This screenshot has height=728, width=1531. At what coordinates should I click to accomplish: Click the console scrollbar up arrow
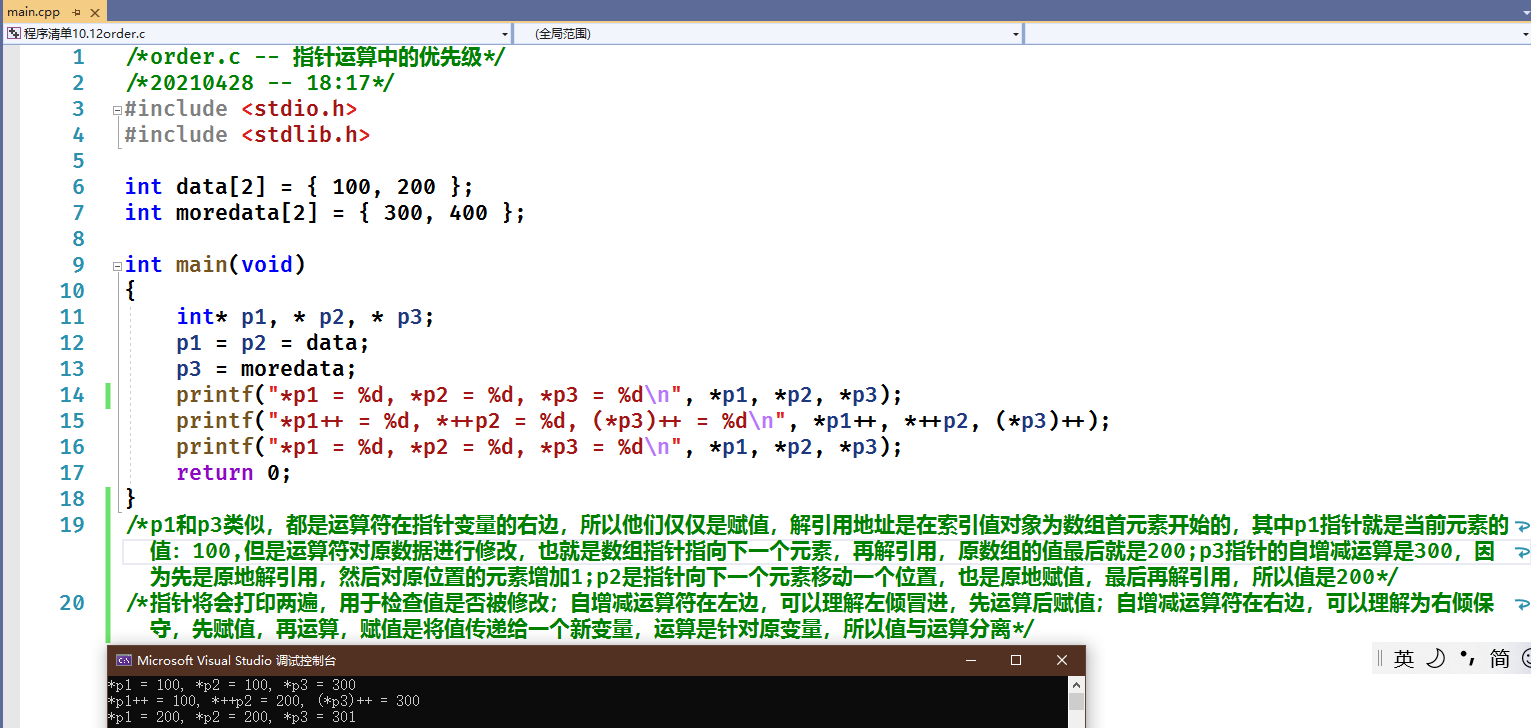click(x=1076, y=685)
